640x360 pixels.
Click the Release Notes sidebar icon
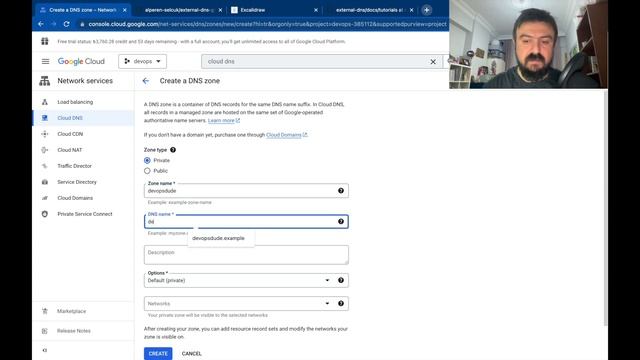[x=45, y=331]
